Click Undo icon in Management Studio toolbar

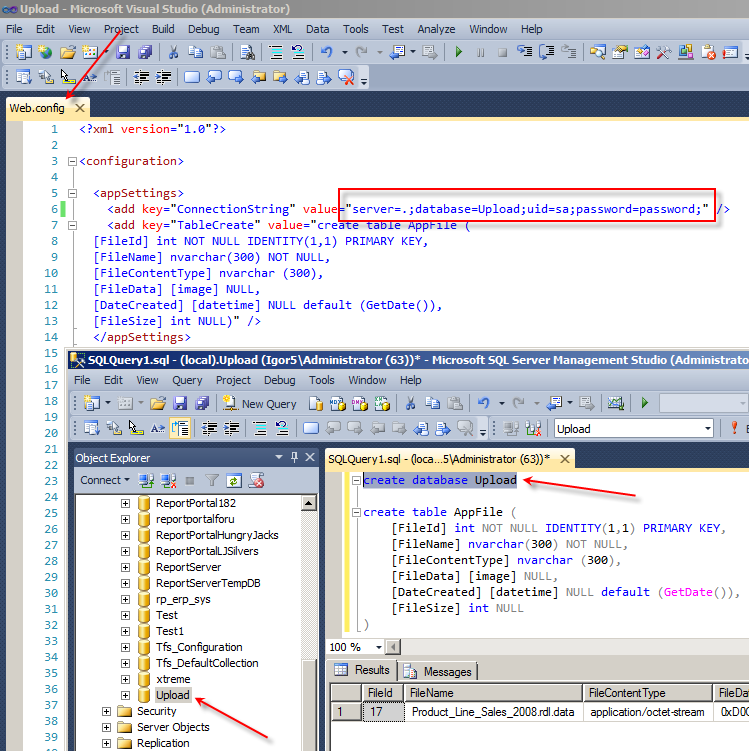[x=483, y=404]
